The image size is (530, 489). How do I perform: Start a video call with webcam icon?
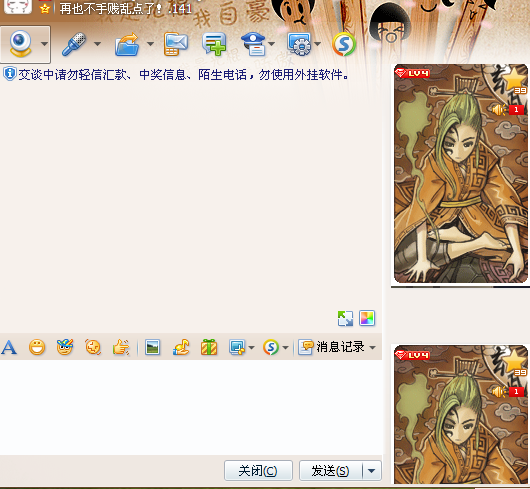click(20, 44)
